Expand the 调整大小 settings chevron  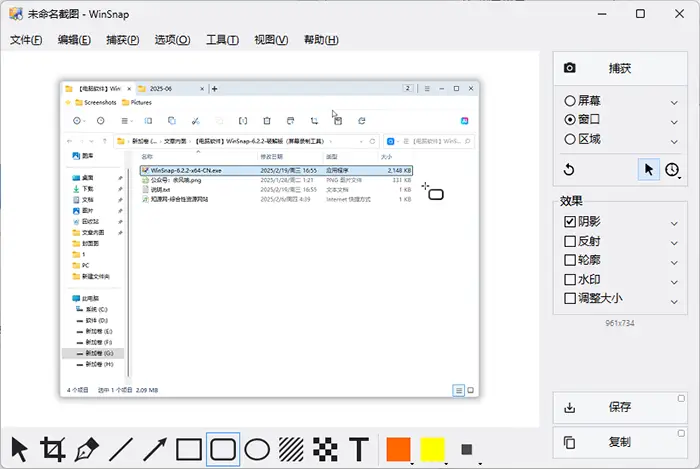coord(674,302)
